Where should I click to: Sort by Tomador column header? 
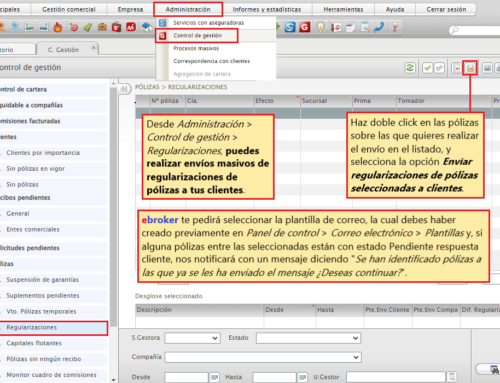(444, 101)
